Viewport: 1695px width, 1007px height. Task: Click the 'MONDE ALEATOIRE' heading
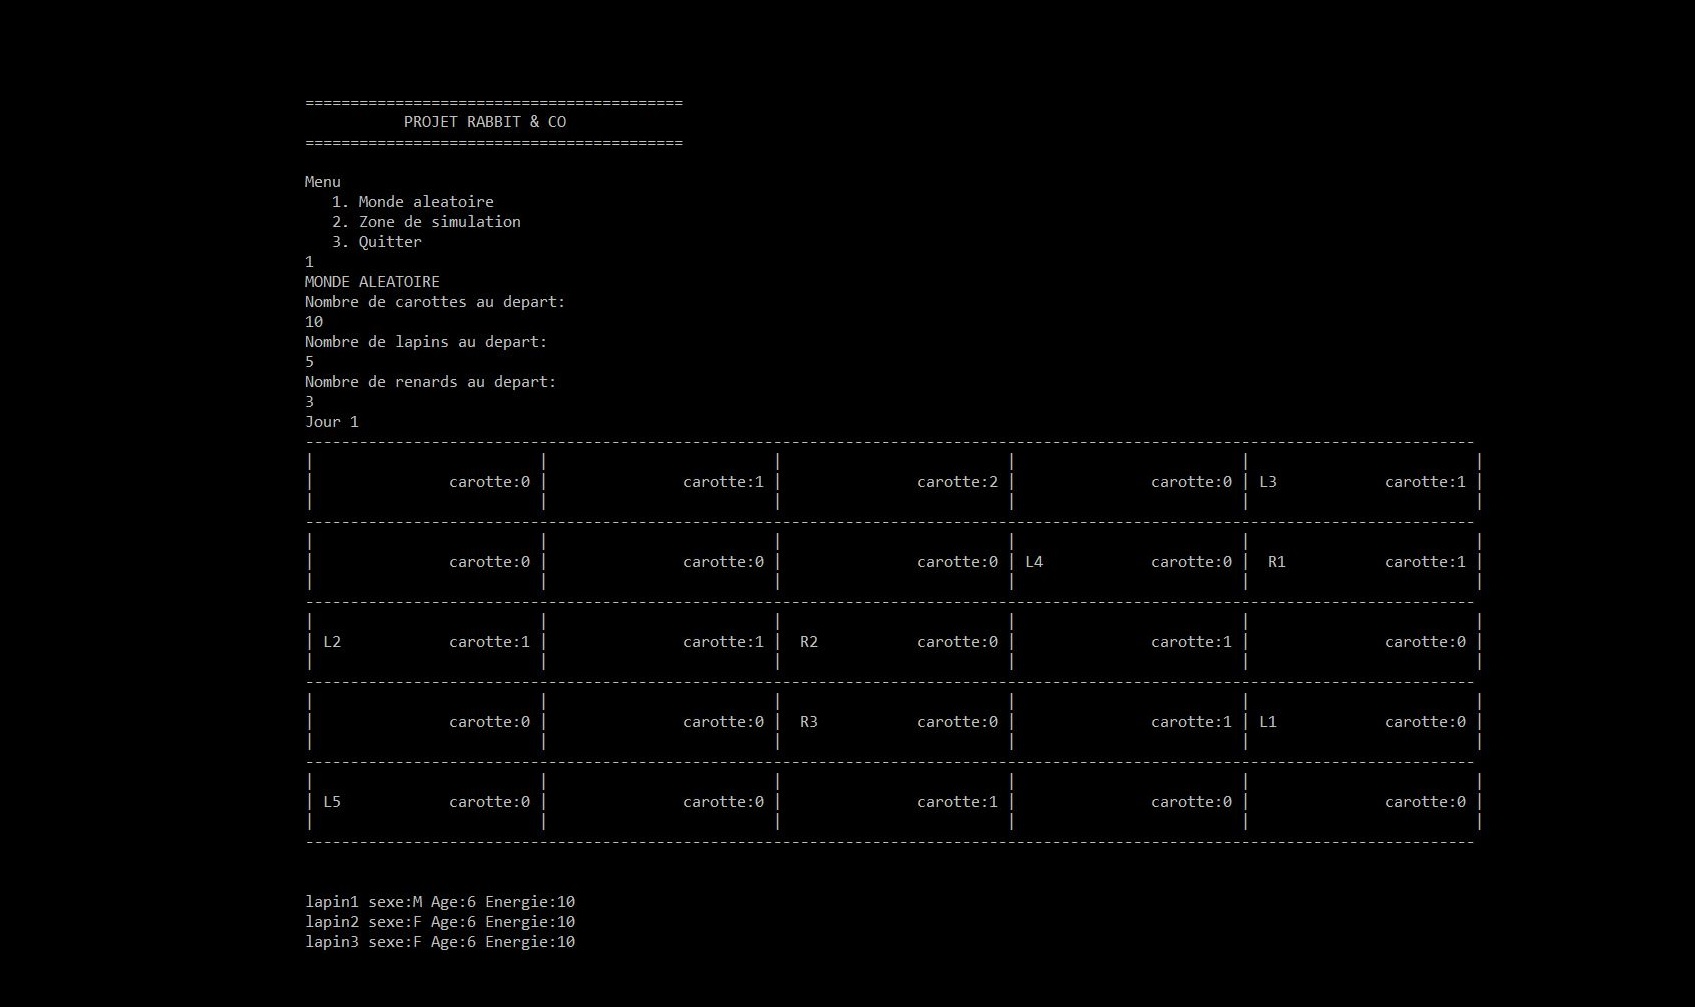tap(372, 282)
